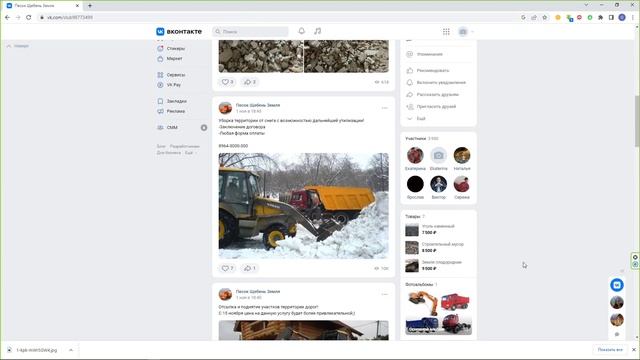Open member Екатерина's avatar
The image size is (640, 360).
tap(415, 155)
